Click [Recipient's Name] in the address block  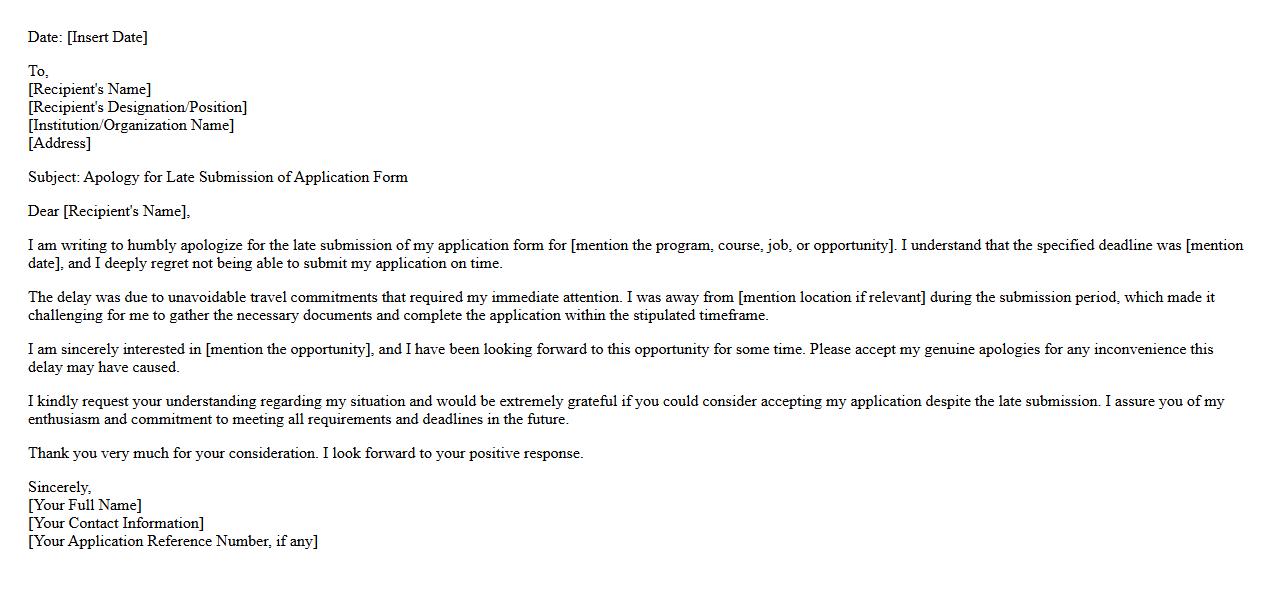90,89
